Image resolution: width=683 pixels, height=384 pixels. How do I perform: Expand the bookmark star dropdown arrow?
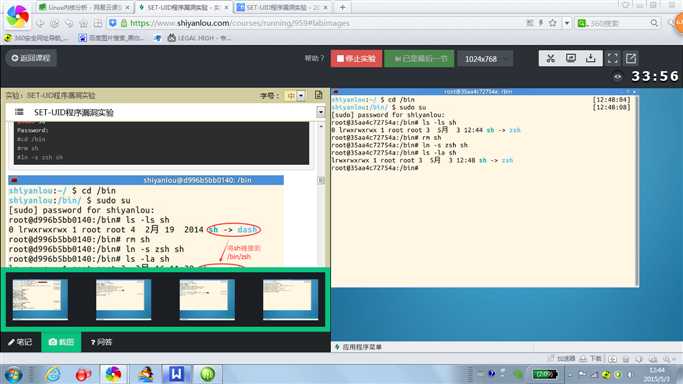click(x=567, y=23)
